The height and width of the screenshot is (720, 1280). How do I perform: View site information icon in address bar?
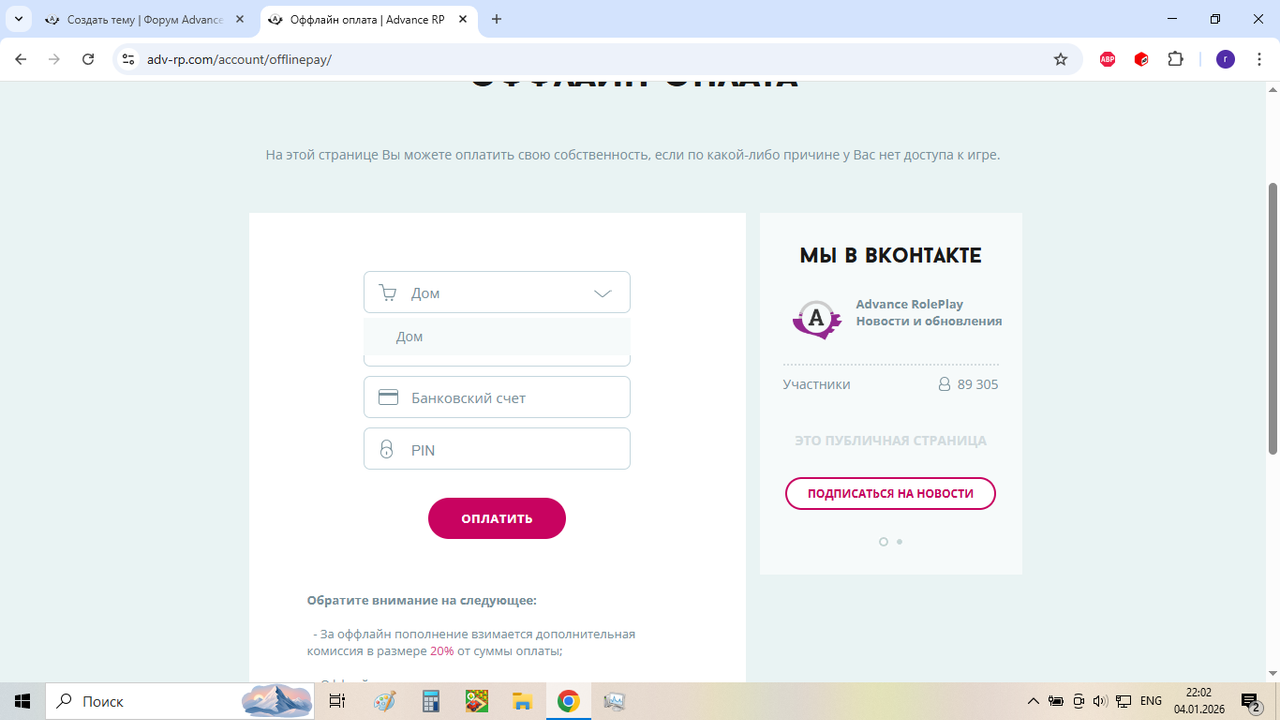click(127, 59)
